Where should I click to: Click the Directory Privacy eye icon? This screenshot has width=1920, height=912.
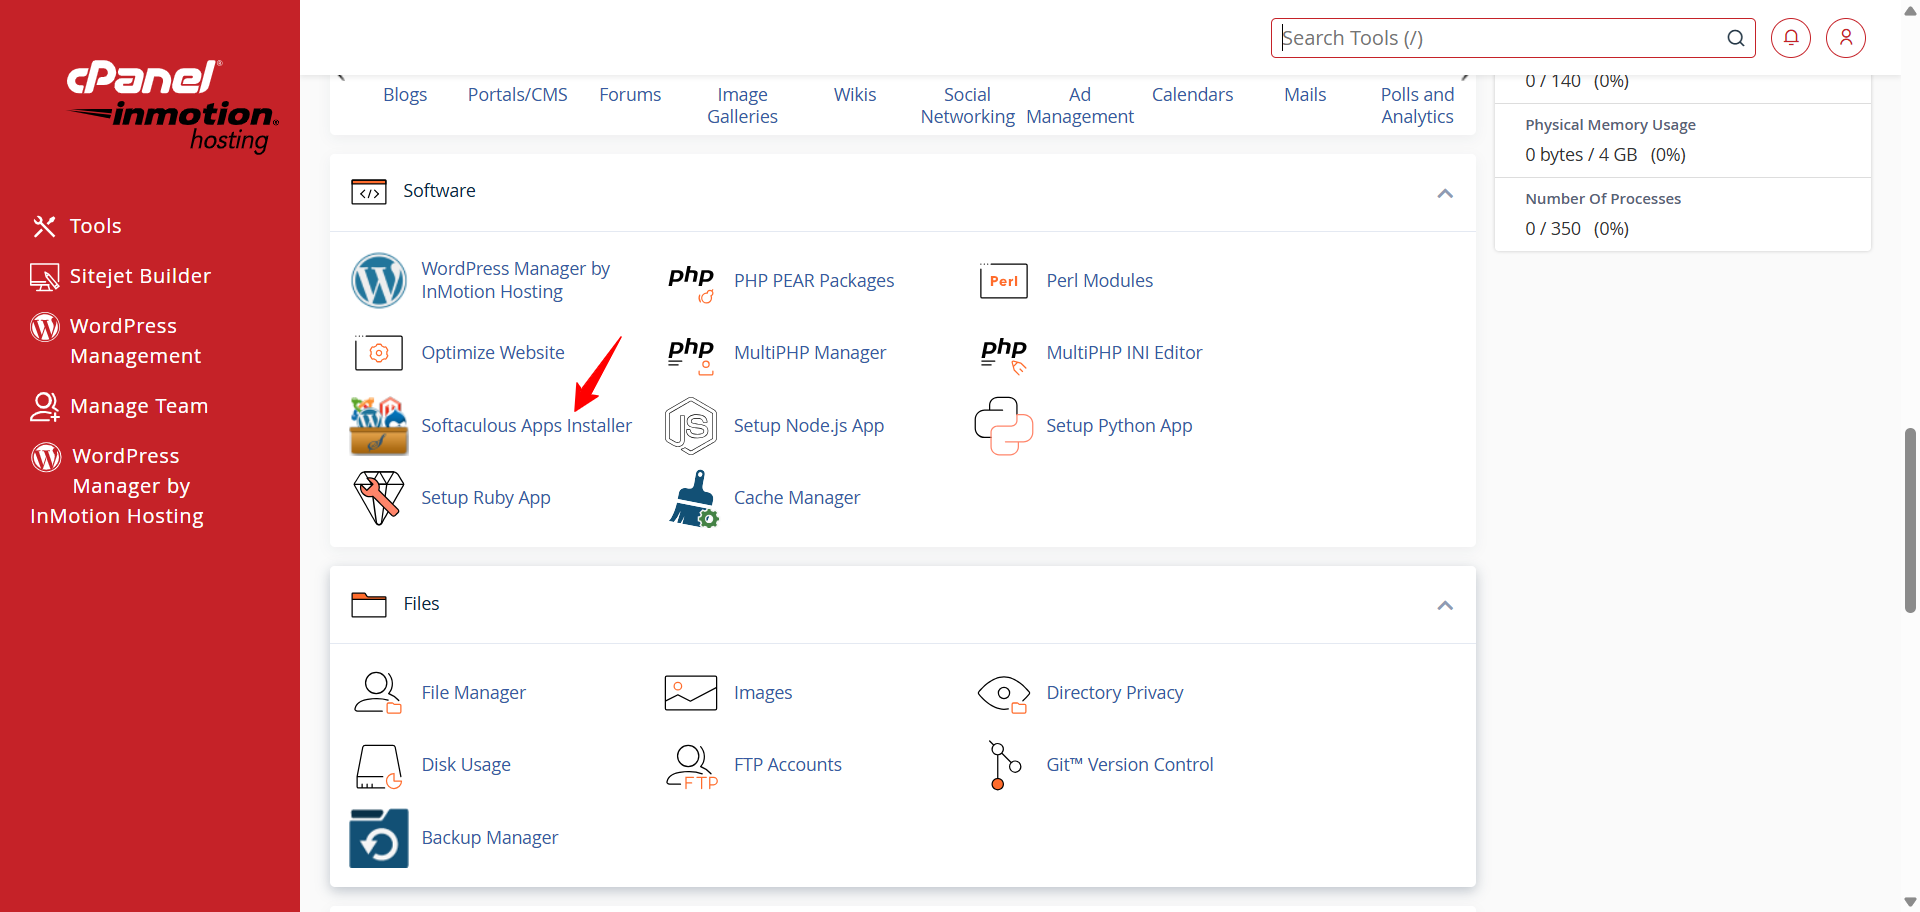point(1004,693)
